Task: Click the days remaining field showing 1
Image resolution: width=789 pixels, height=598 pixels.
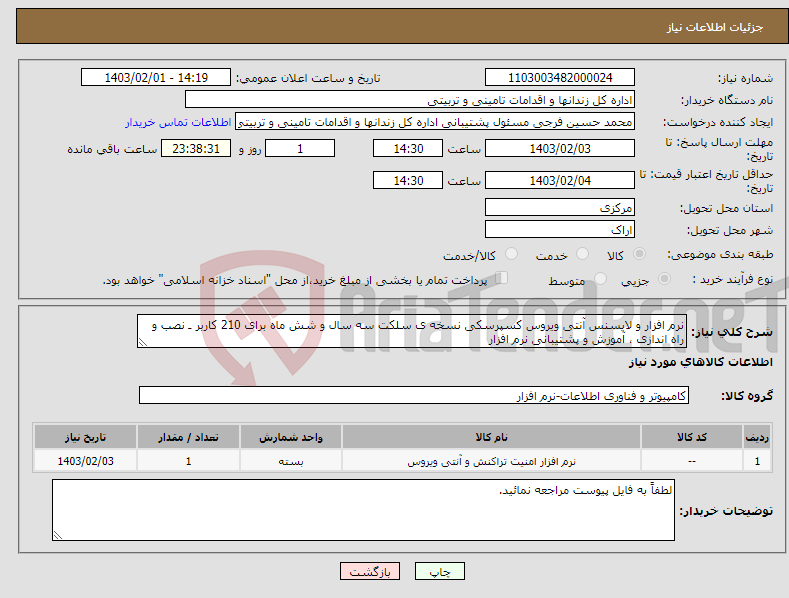Action: (x=300, y=148)
